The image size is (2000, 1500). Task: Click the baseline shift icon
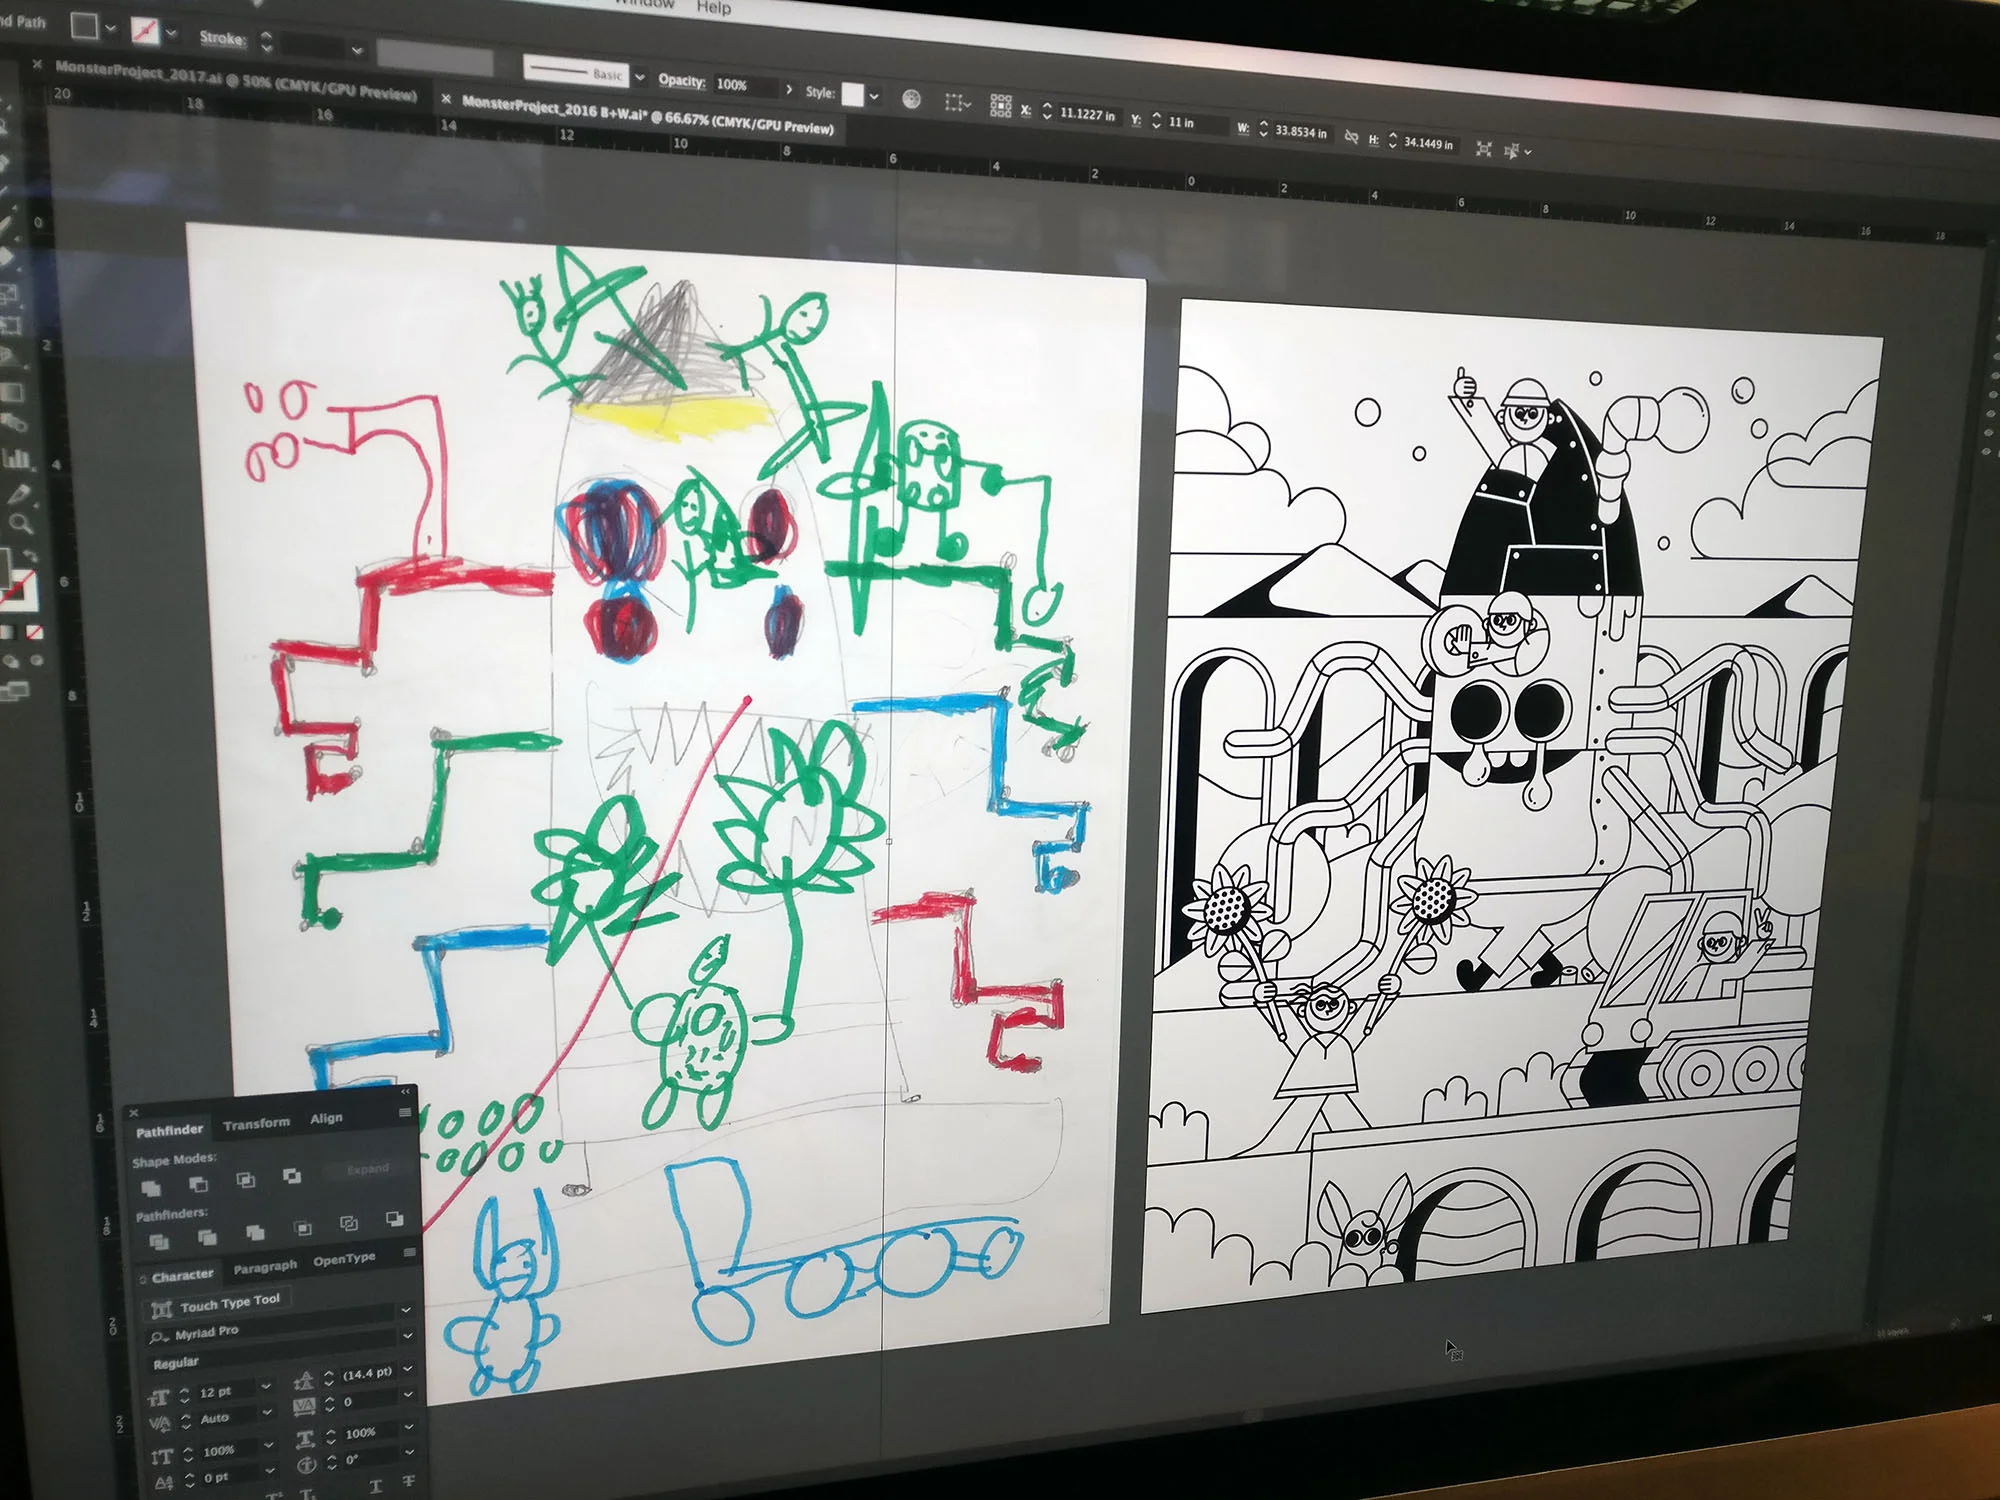[x=162, y=1482]
